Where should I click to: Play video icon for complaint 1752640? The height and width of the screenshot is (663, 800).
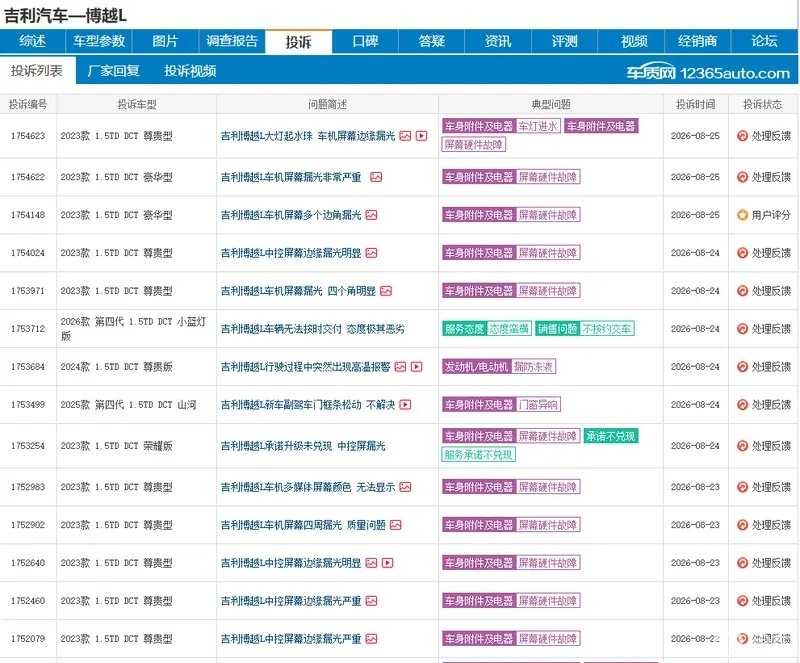click(388, 563)
